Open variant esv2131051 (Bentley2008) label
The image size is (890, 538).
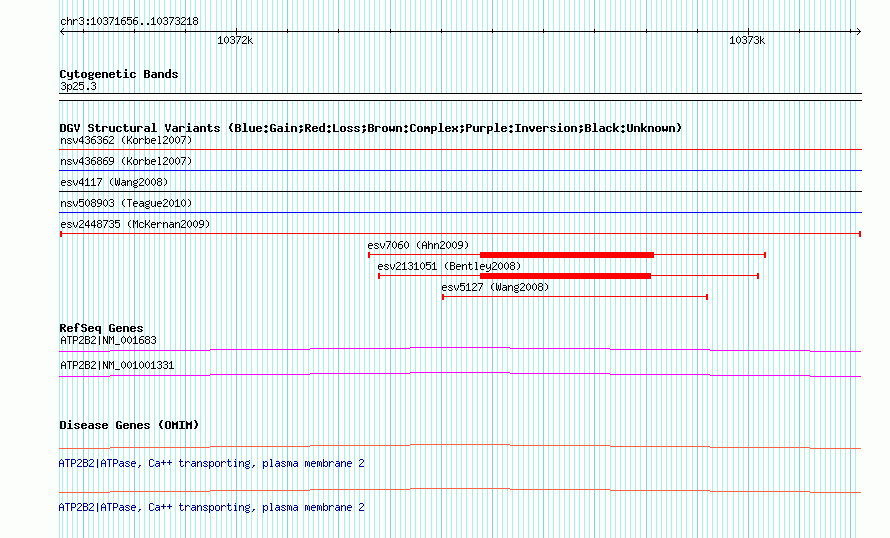pos(449,266)
